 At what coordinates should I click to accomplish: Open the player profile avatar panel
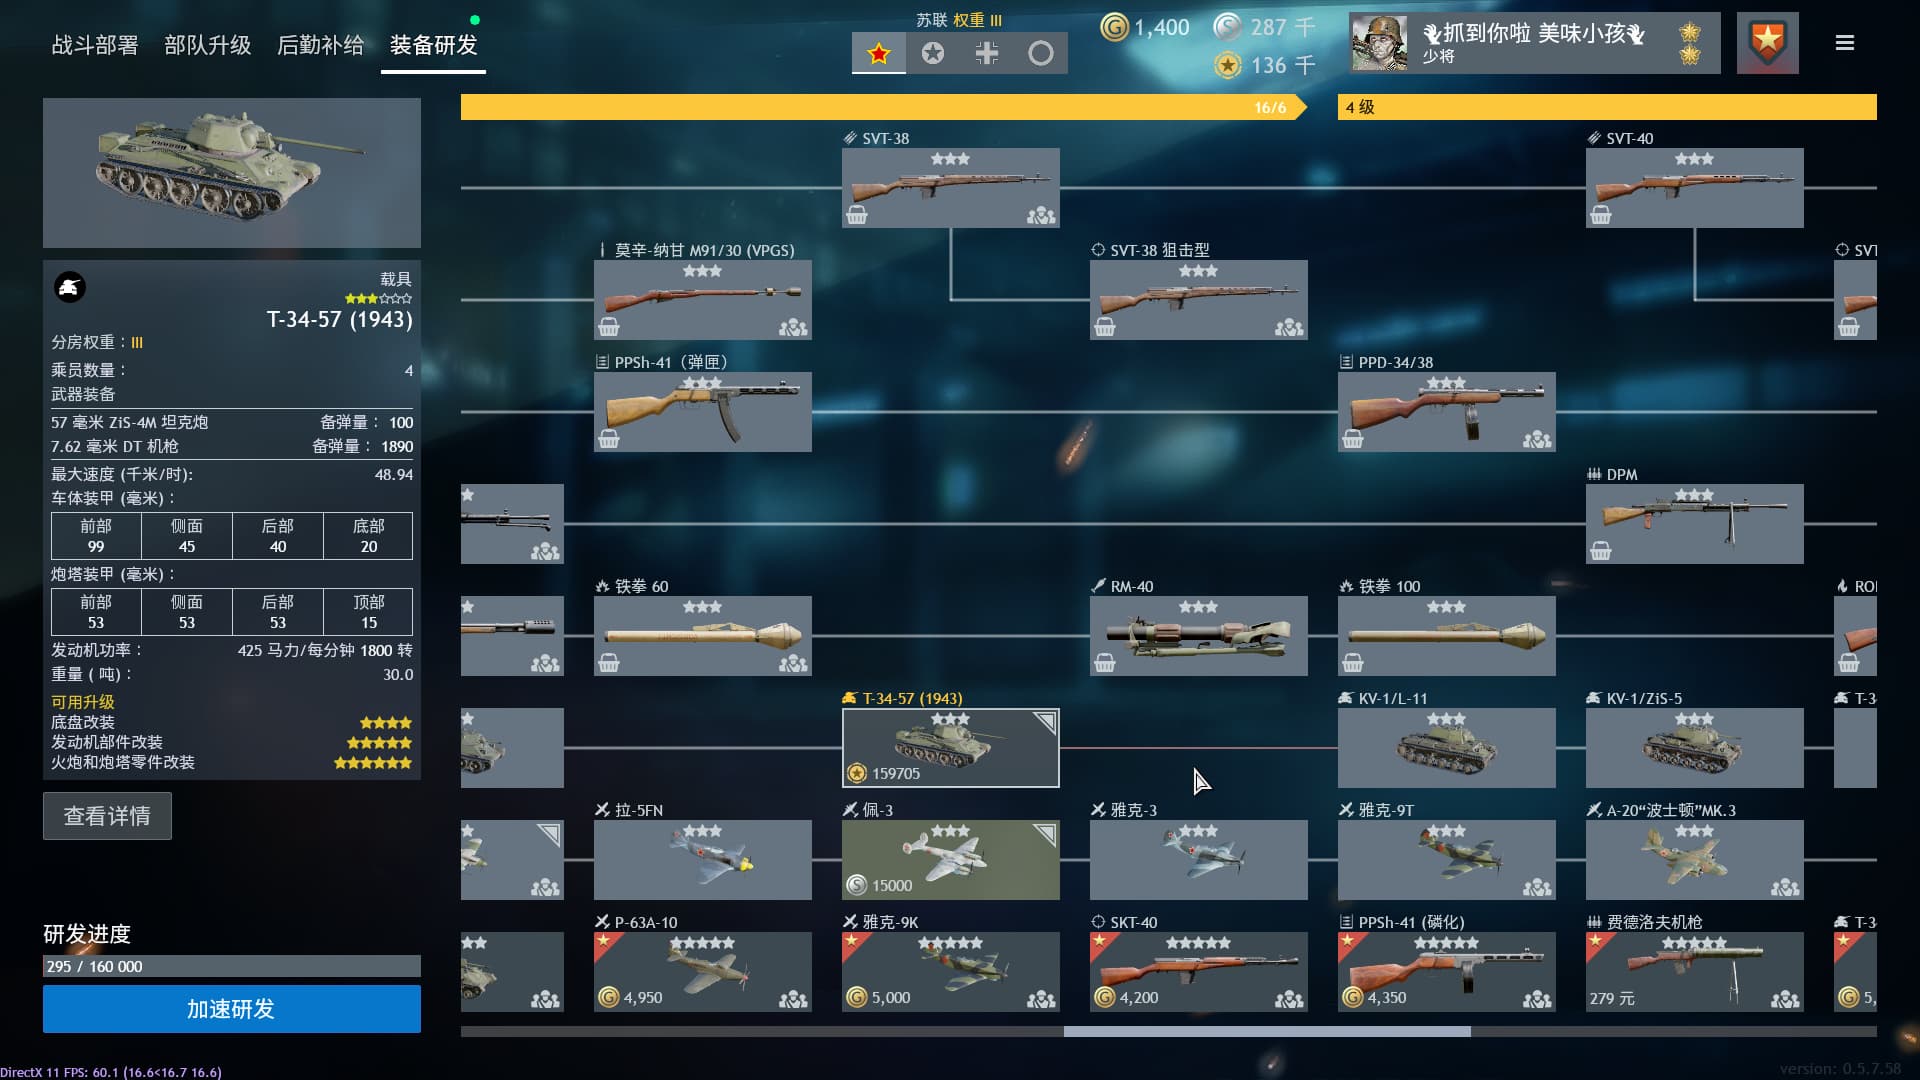pos(1534,43)
